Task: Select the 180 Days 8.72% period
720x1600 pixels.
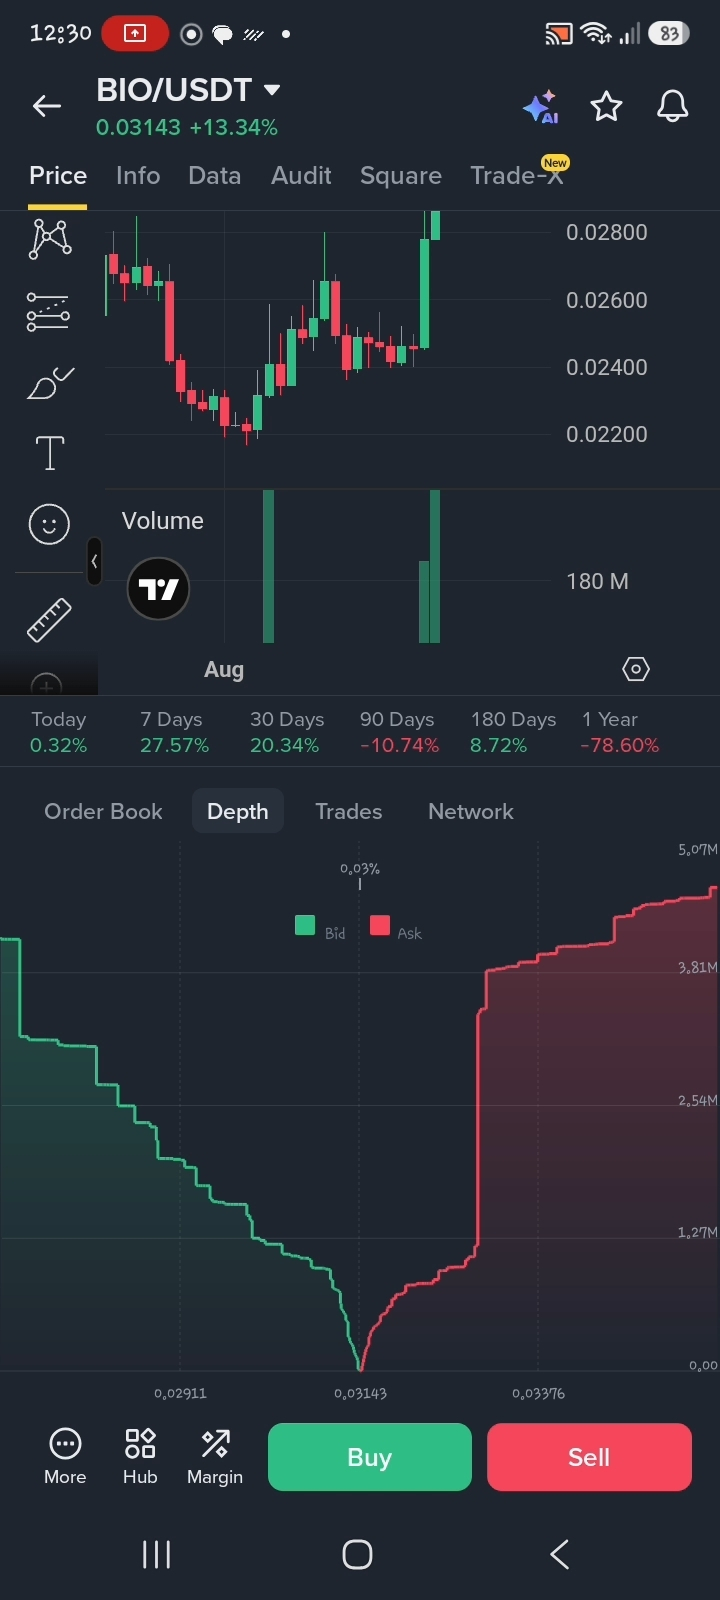Action: (513, 732)
